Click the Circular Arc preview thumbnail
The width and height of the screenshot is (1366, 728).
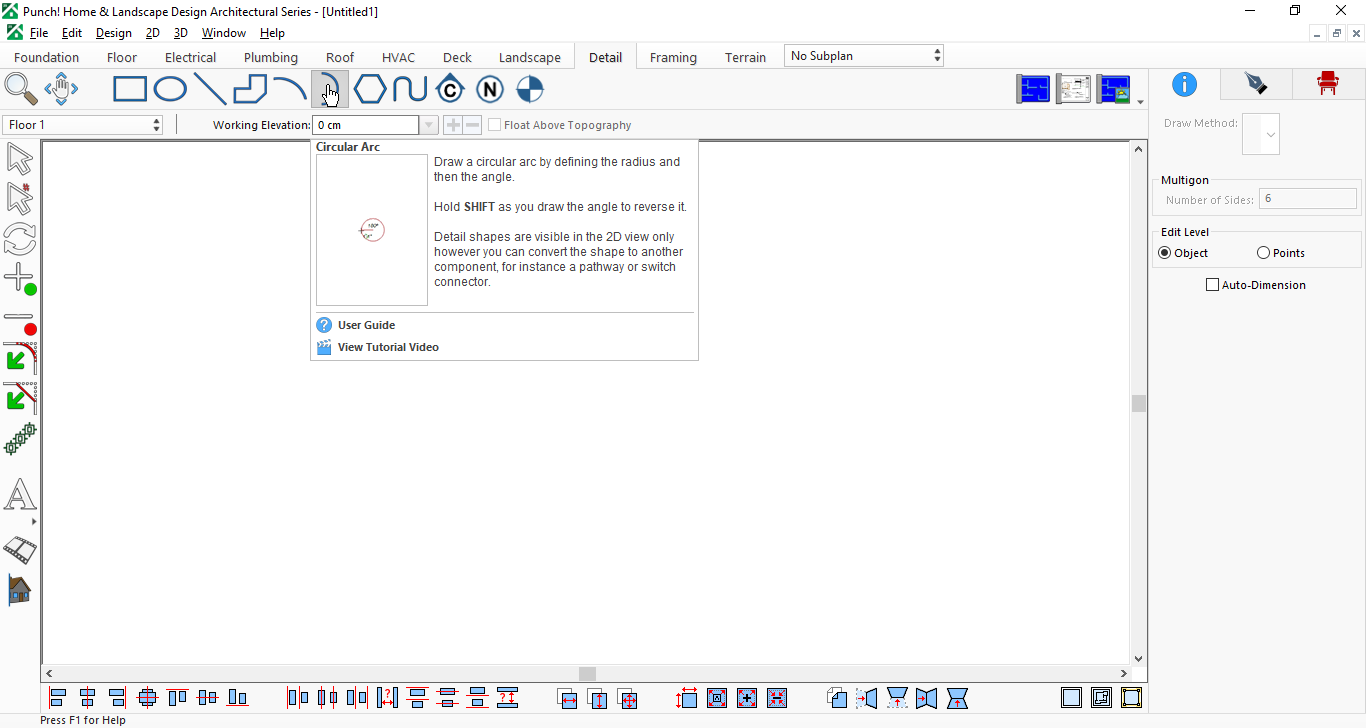coord(372,230)
